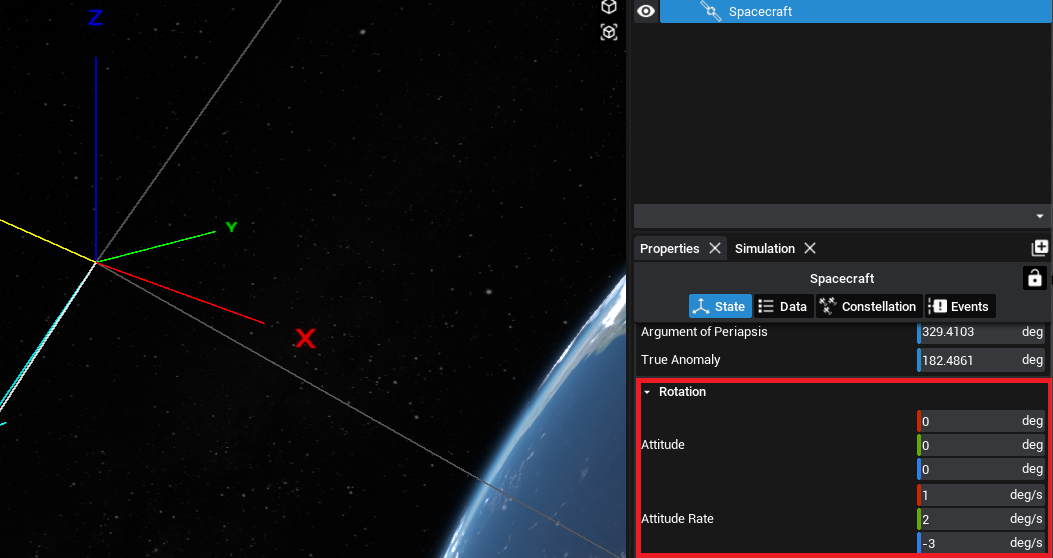
Task: Add a new panel with plus icon
Action: [x=1040, y=248]
